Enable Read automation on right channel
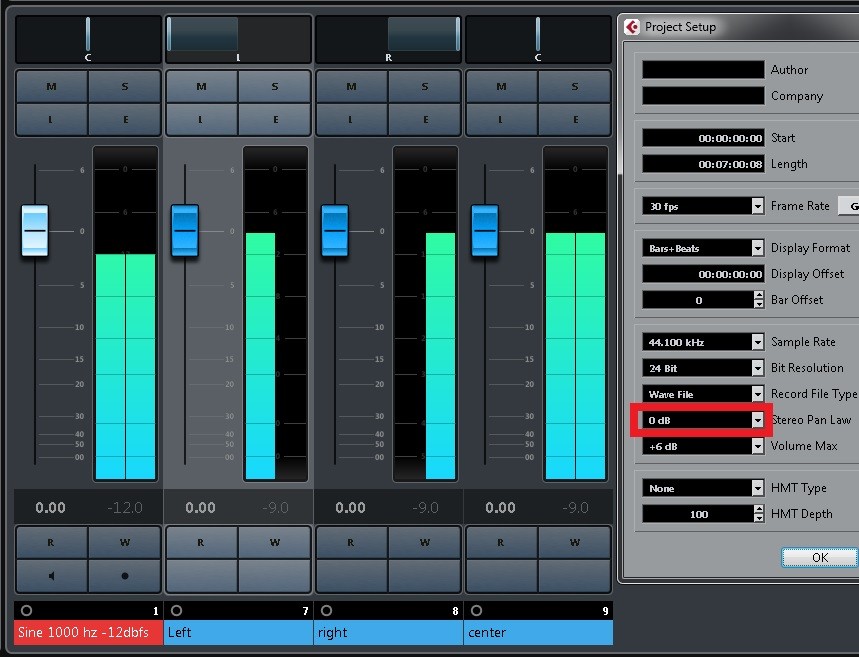 [352, 542]
